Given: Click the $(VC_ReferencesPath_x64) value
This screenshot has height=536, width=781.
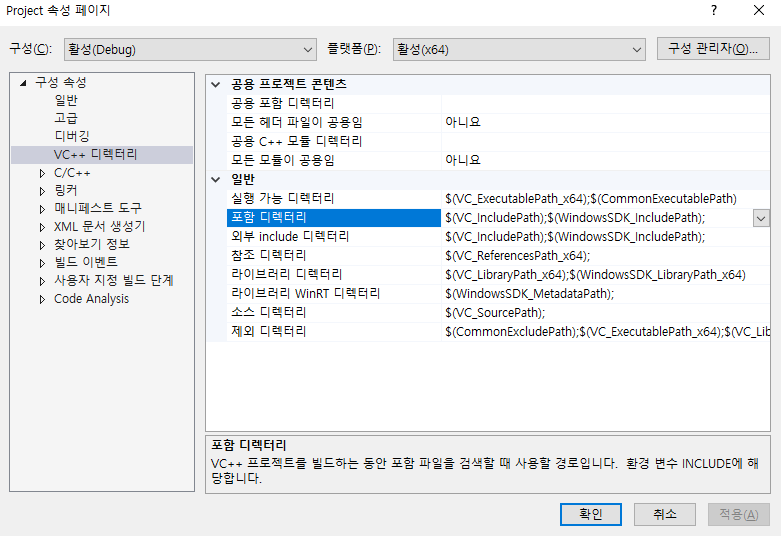Looking at the screenshot, I should pos(606,256).
